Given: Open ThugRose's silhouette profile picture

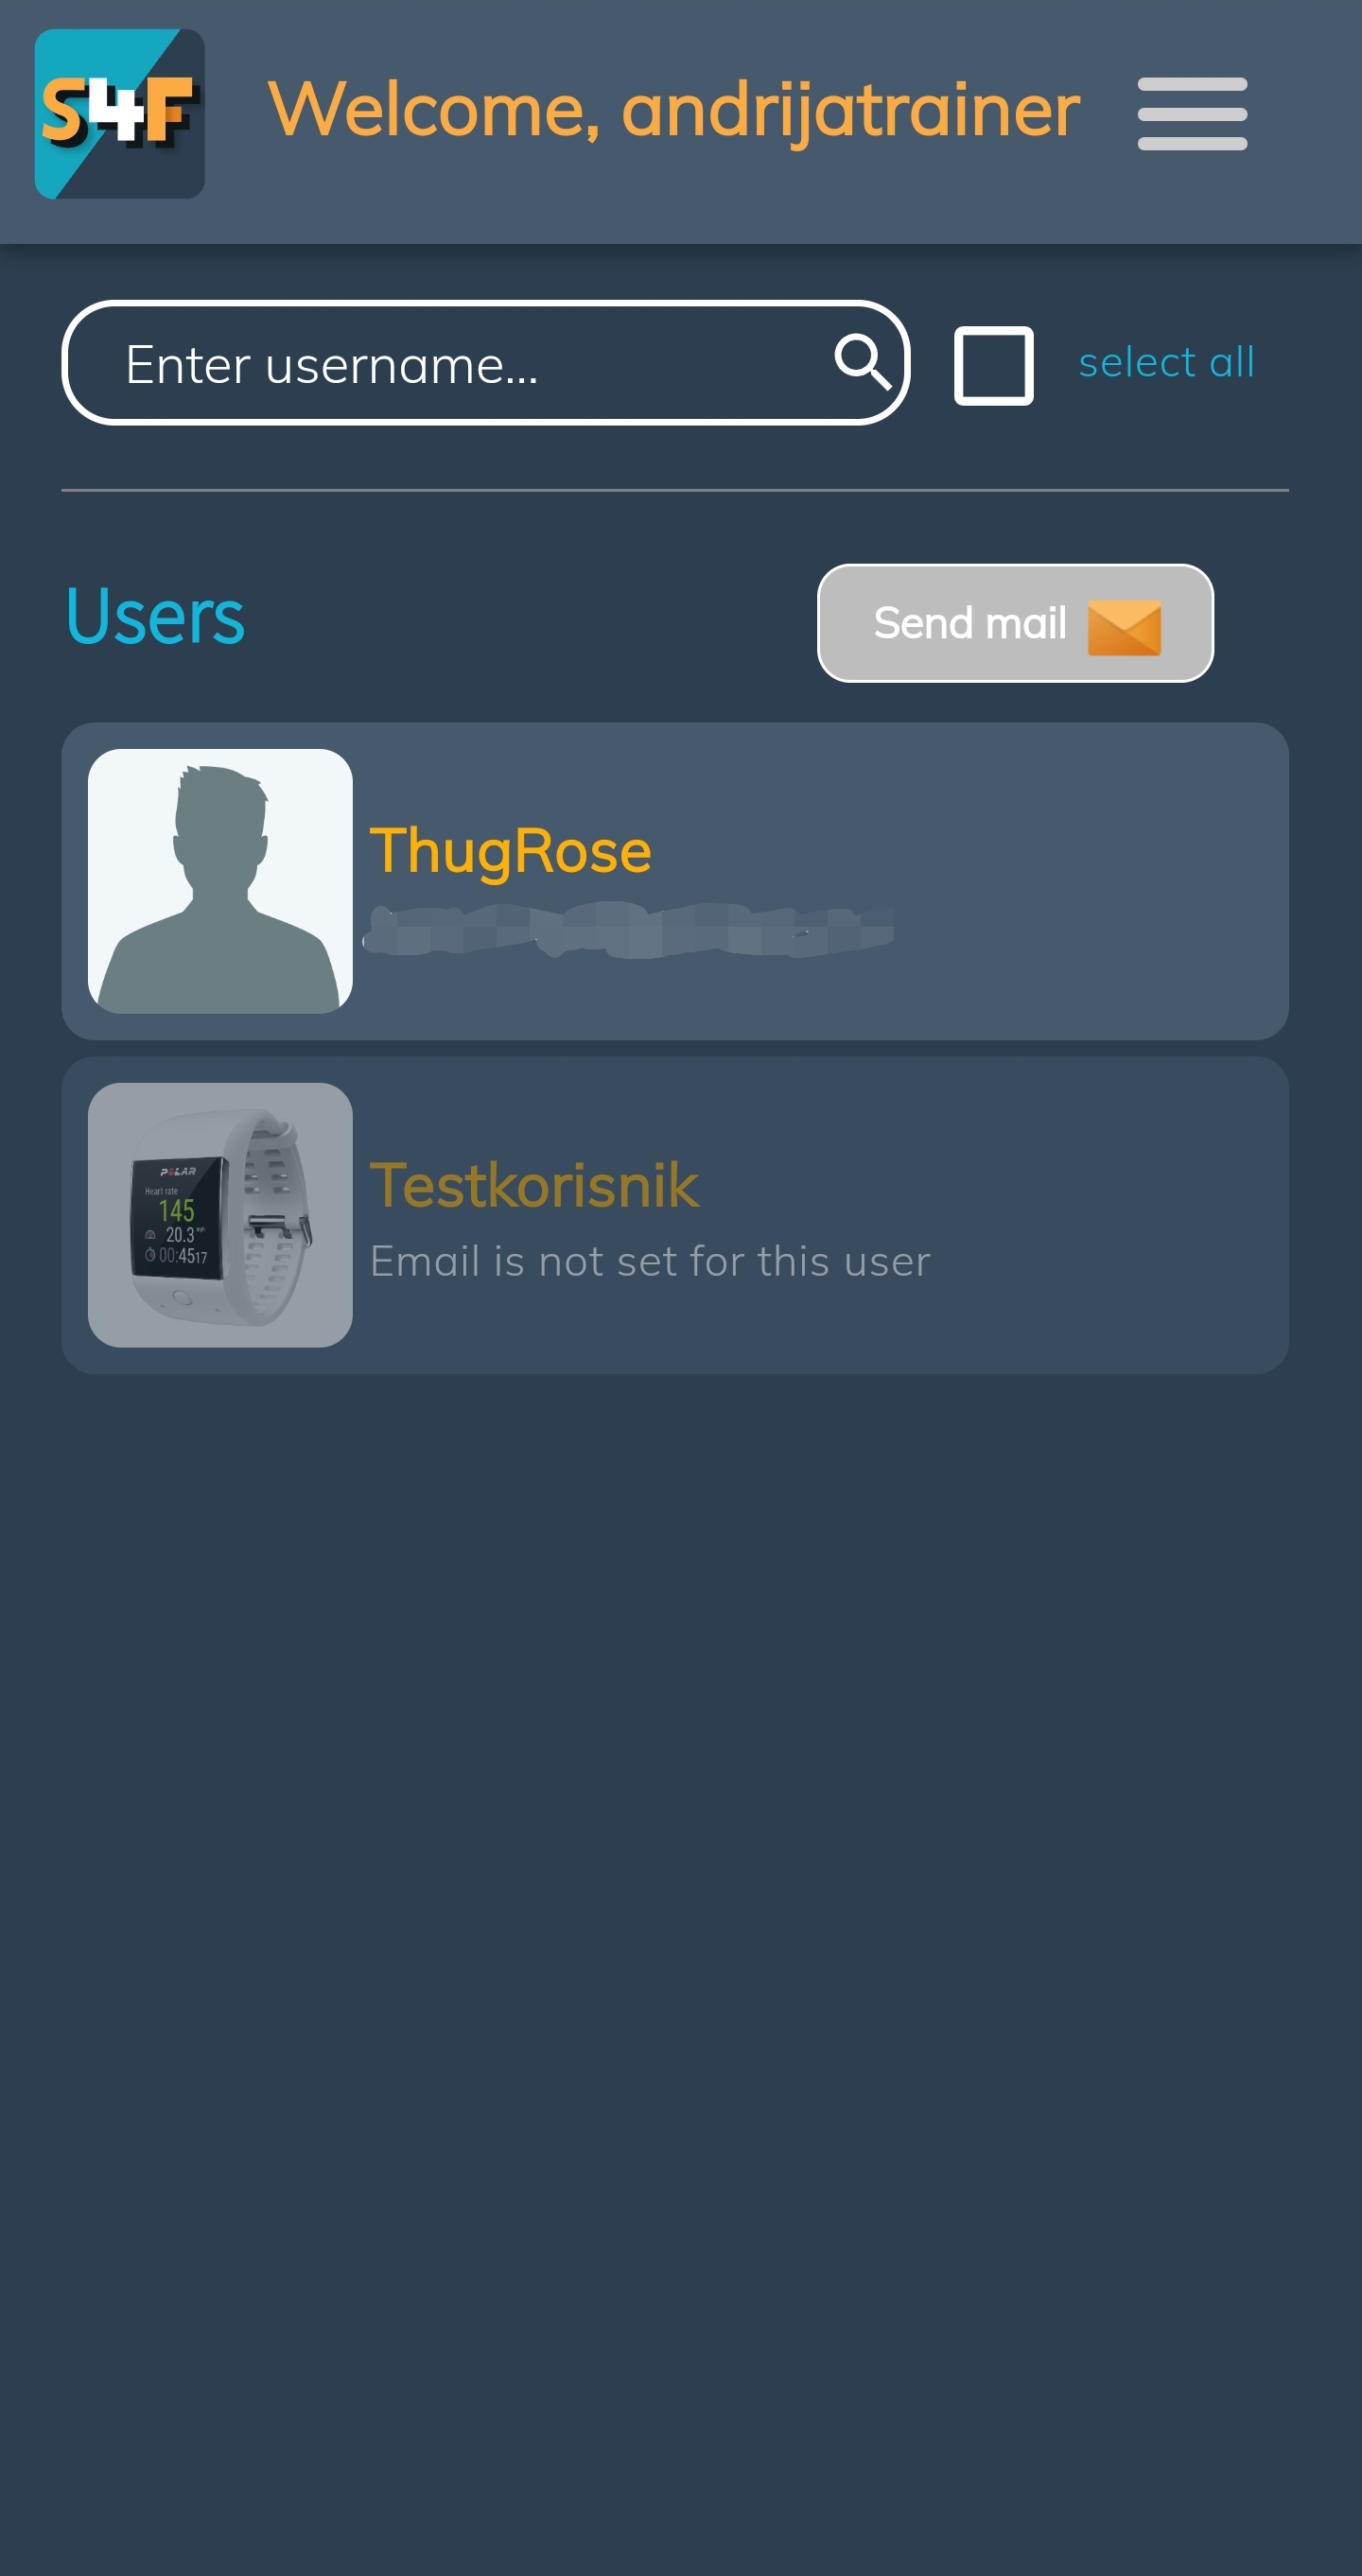Looking at the screenshot, I should (x=220, y=881).
